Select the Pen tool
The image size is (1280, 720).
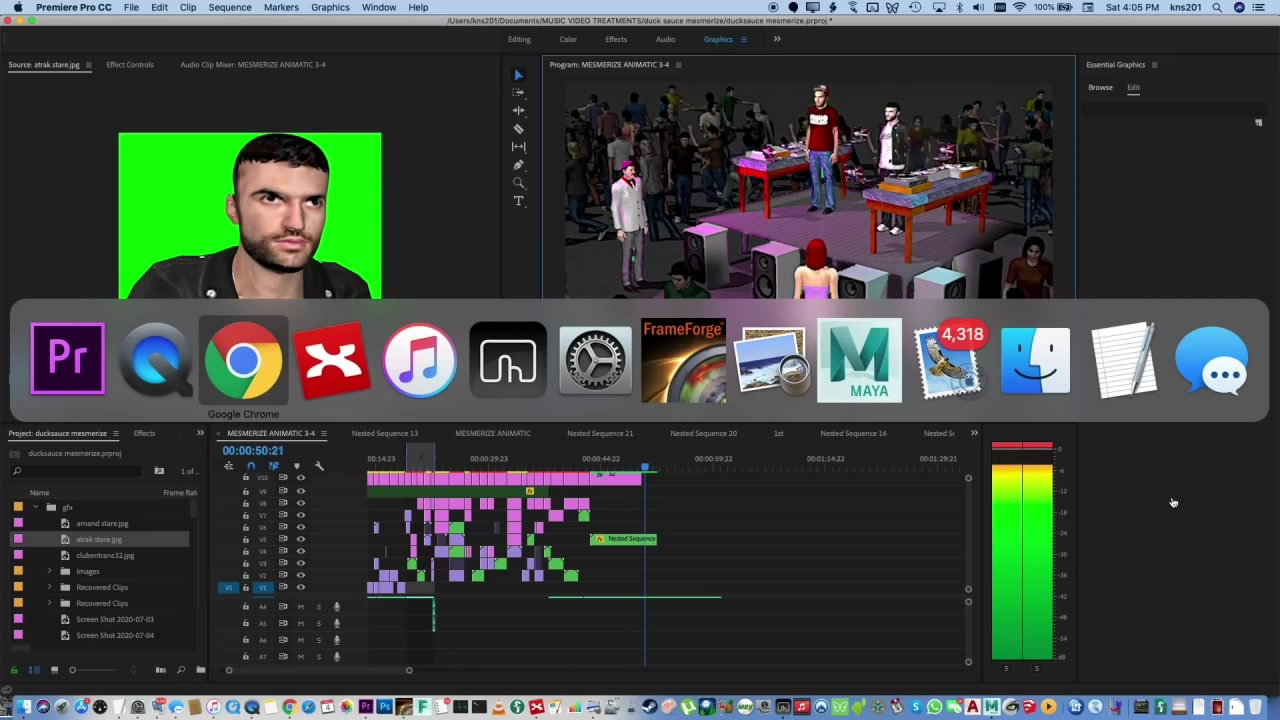click(x=518, y=165)
